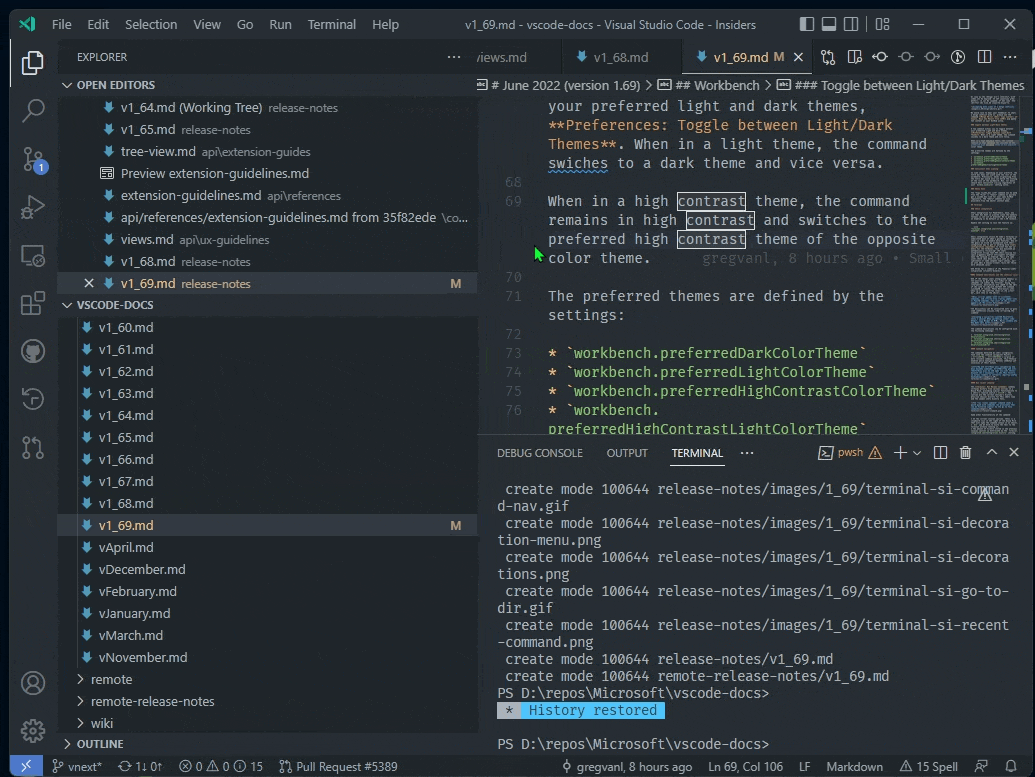Screen dimensions: 1035x777
Task: Open the Timeline history view icon
Action: 32,399
